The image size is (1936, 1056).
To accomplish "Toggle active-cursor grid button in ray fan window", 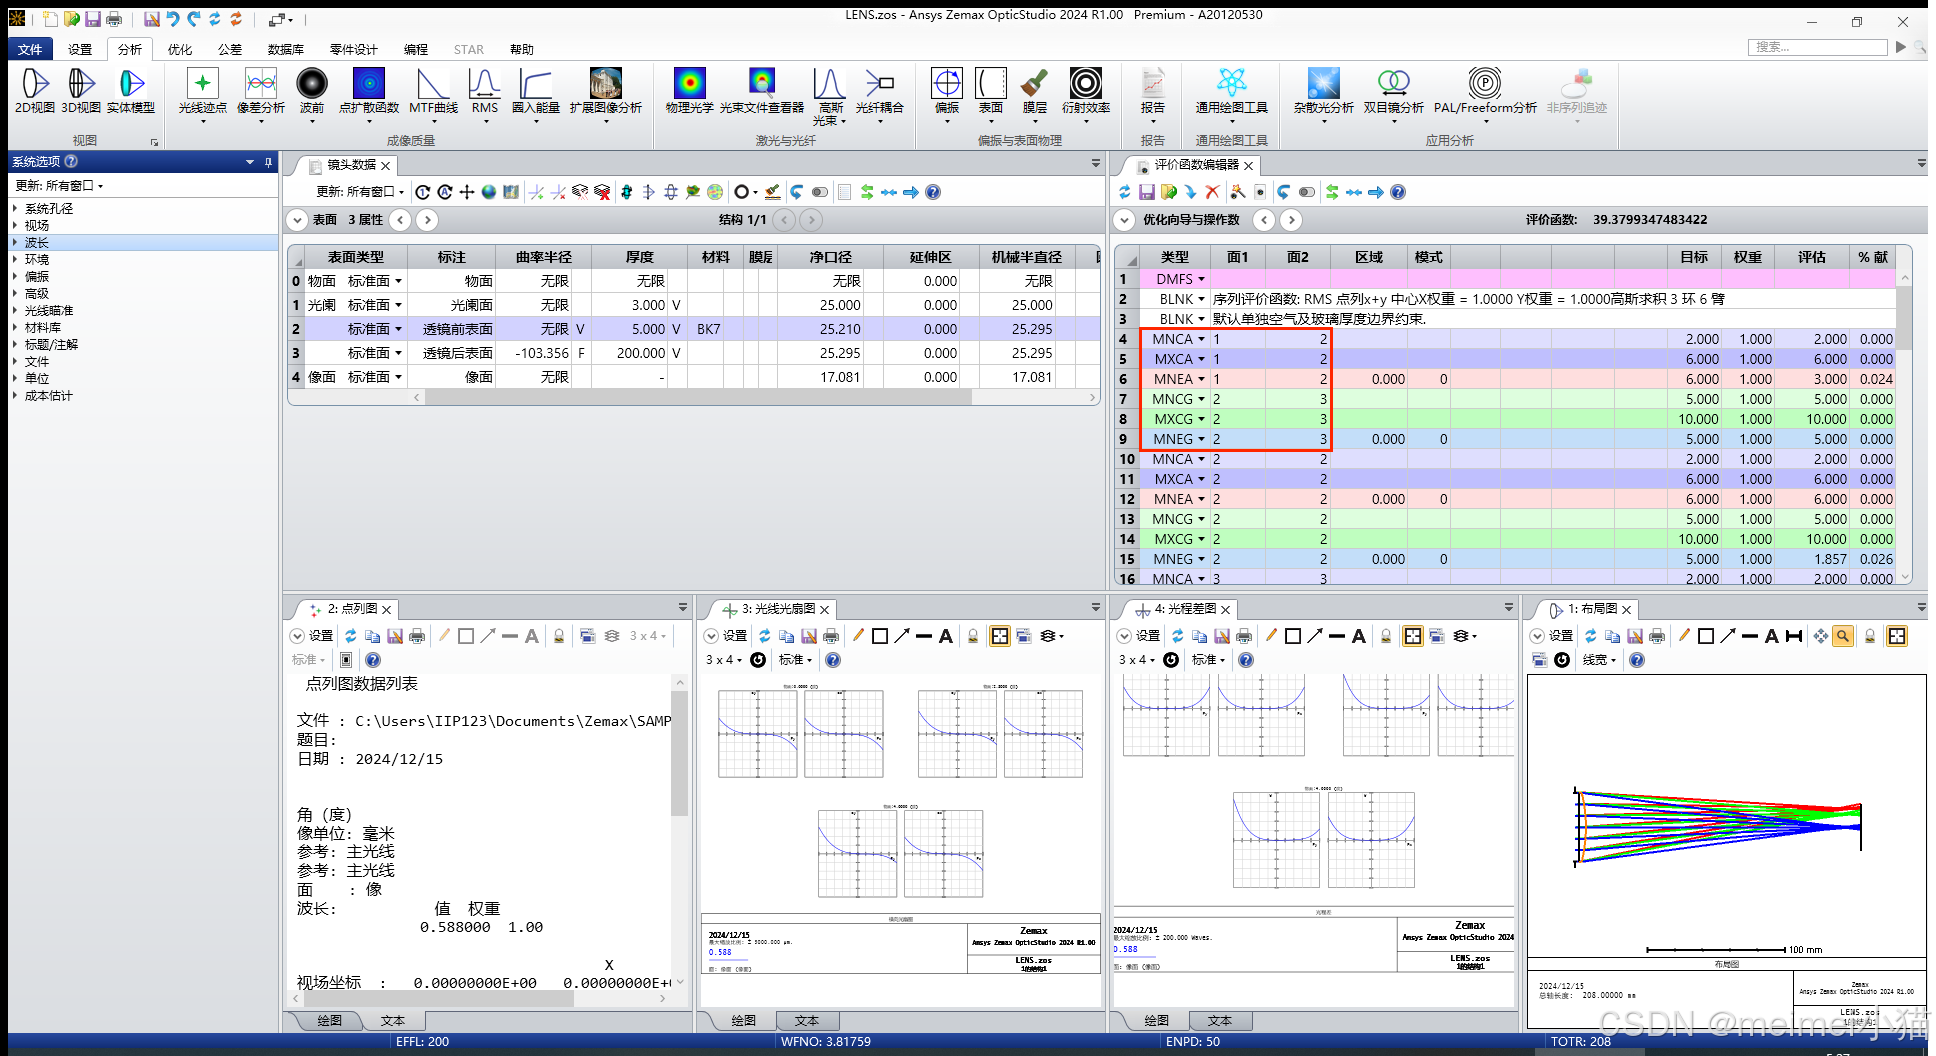I will point(999,636).
